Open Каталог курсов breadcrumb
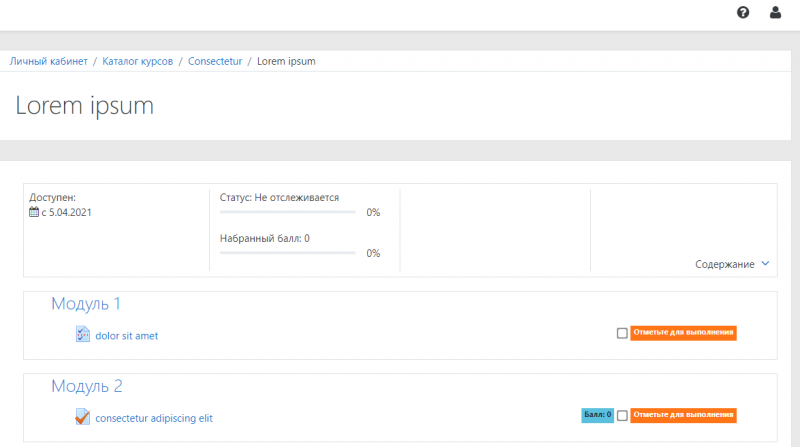 [x=138, y=61]
